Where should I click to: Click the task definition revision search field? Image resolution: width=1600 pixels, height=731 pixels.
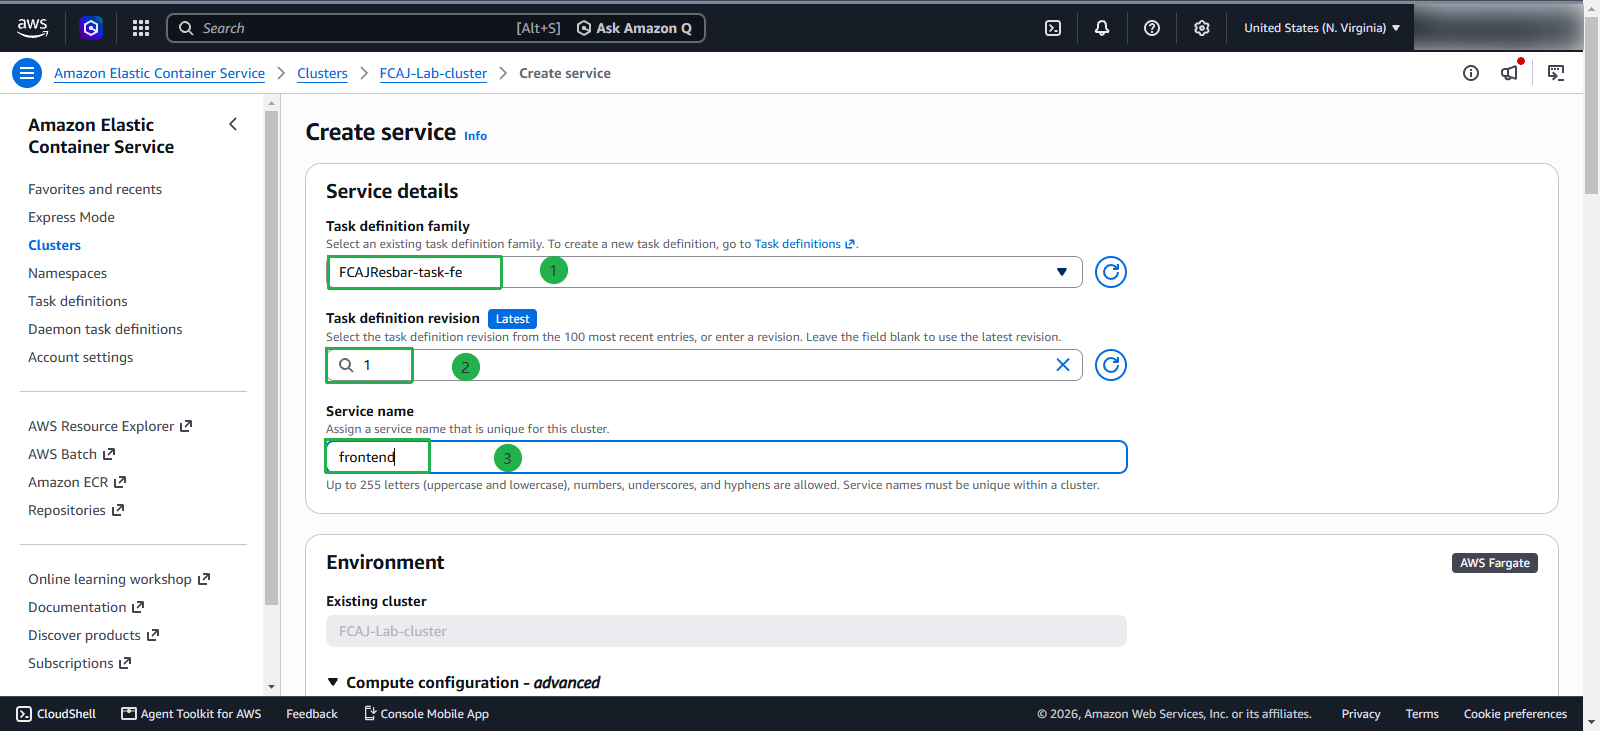click(x=704, y=365)
